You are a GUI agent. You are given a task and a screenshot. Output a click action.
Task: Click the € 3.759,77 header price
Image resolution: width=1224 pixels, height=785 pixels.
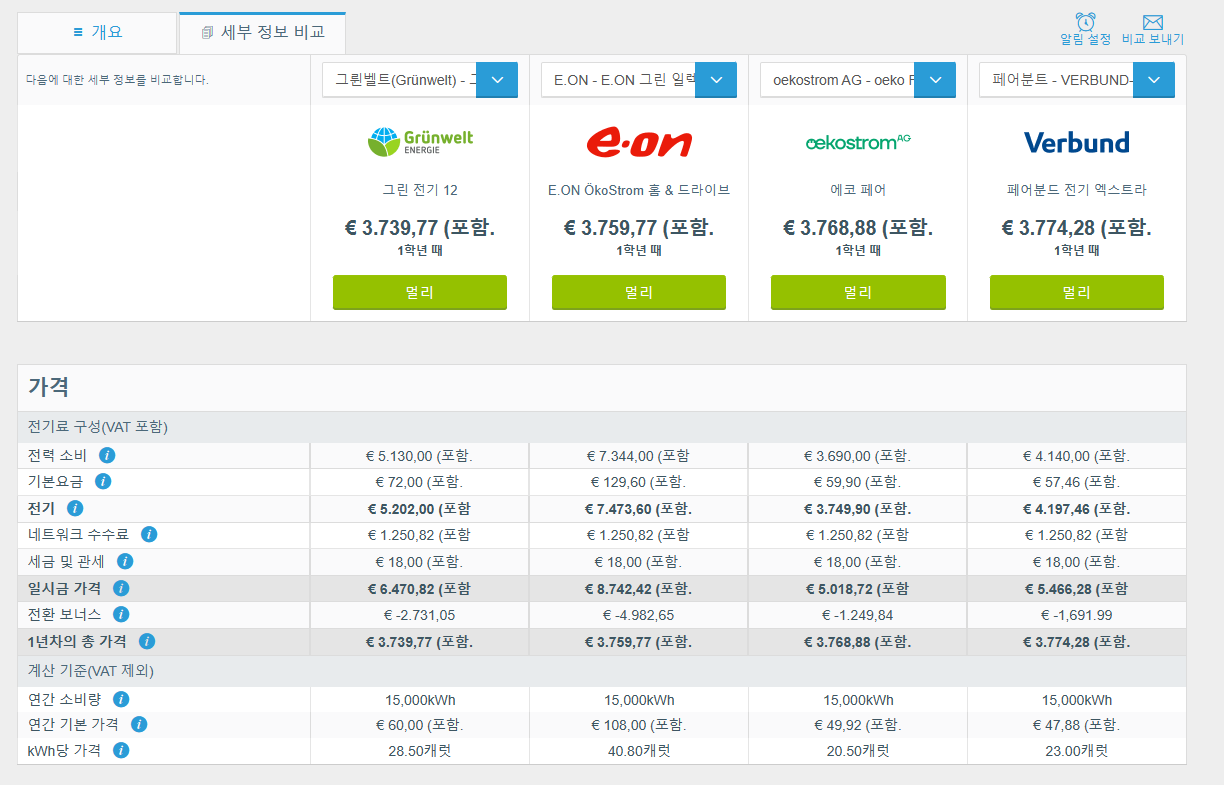(x=639, y=228)
